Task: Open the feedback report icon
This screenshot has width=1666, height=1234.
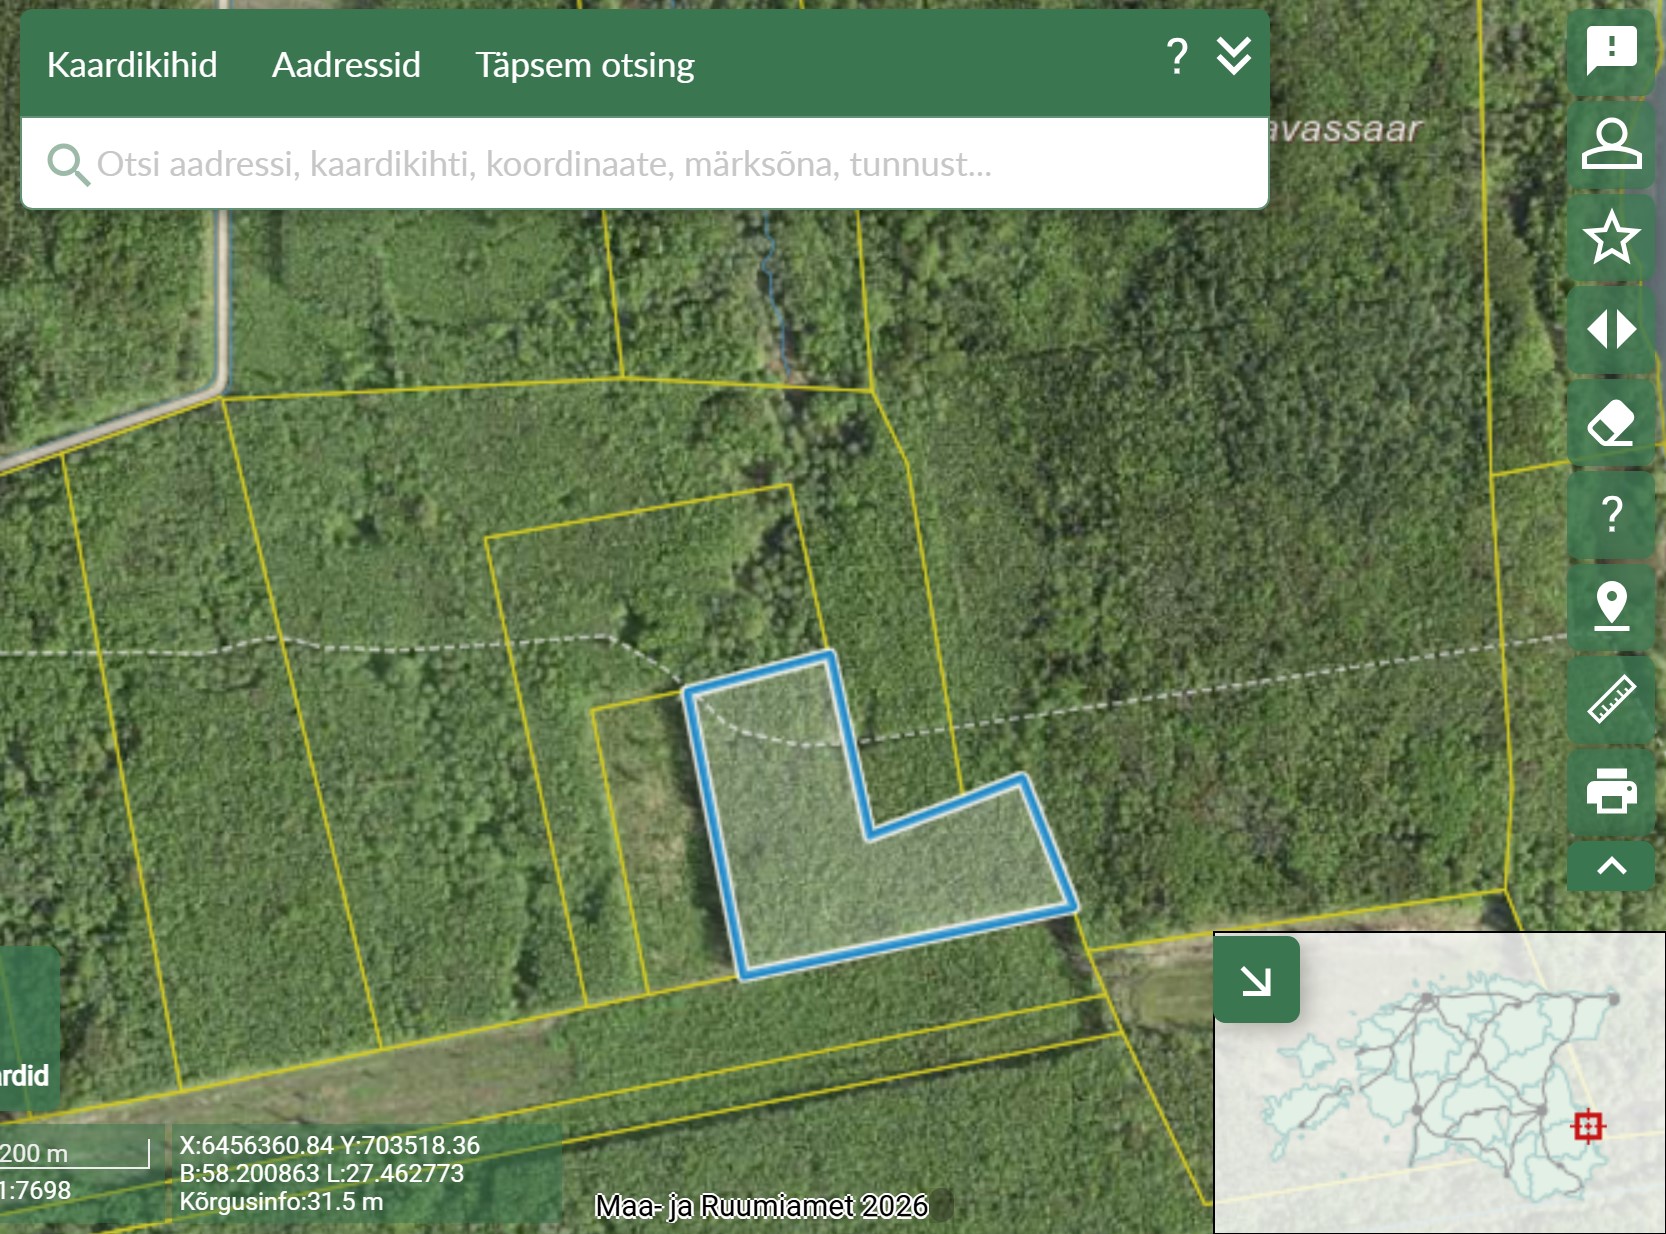Action: pyautogui.click(x=1611, y=50)
